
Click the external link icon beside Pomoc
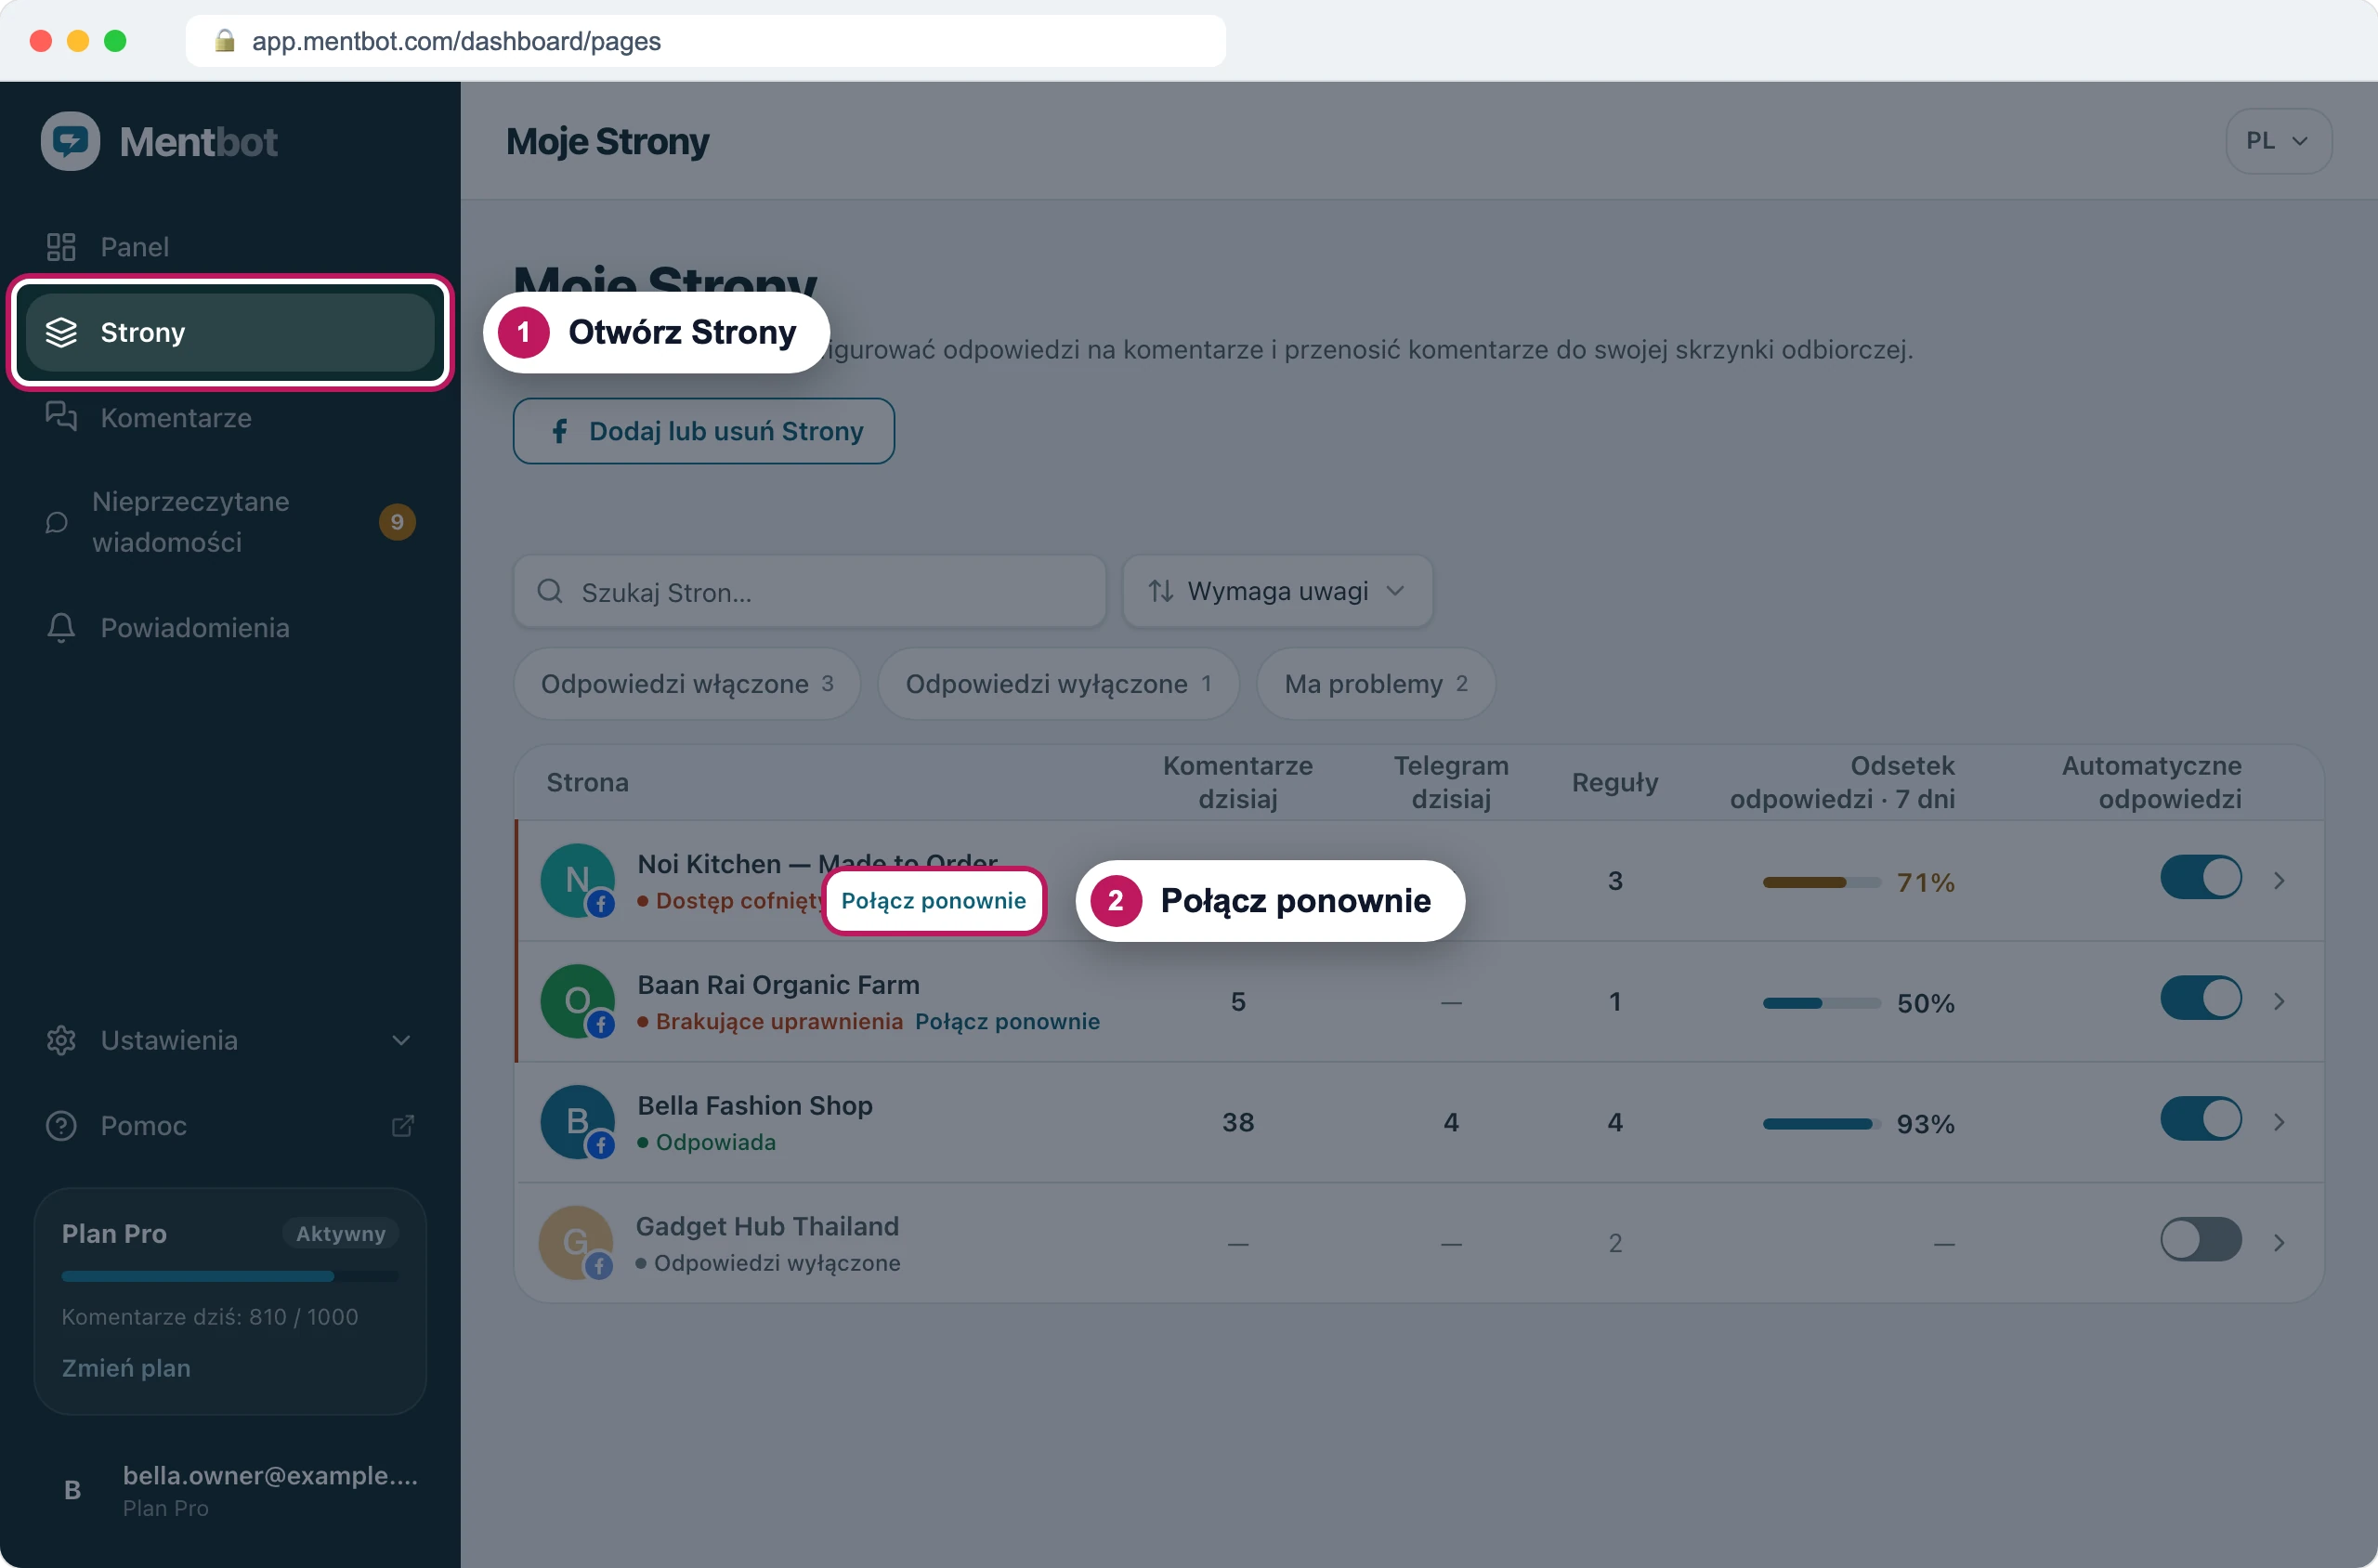402,1126
